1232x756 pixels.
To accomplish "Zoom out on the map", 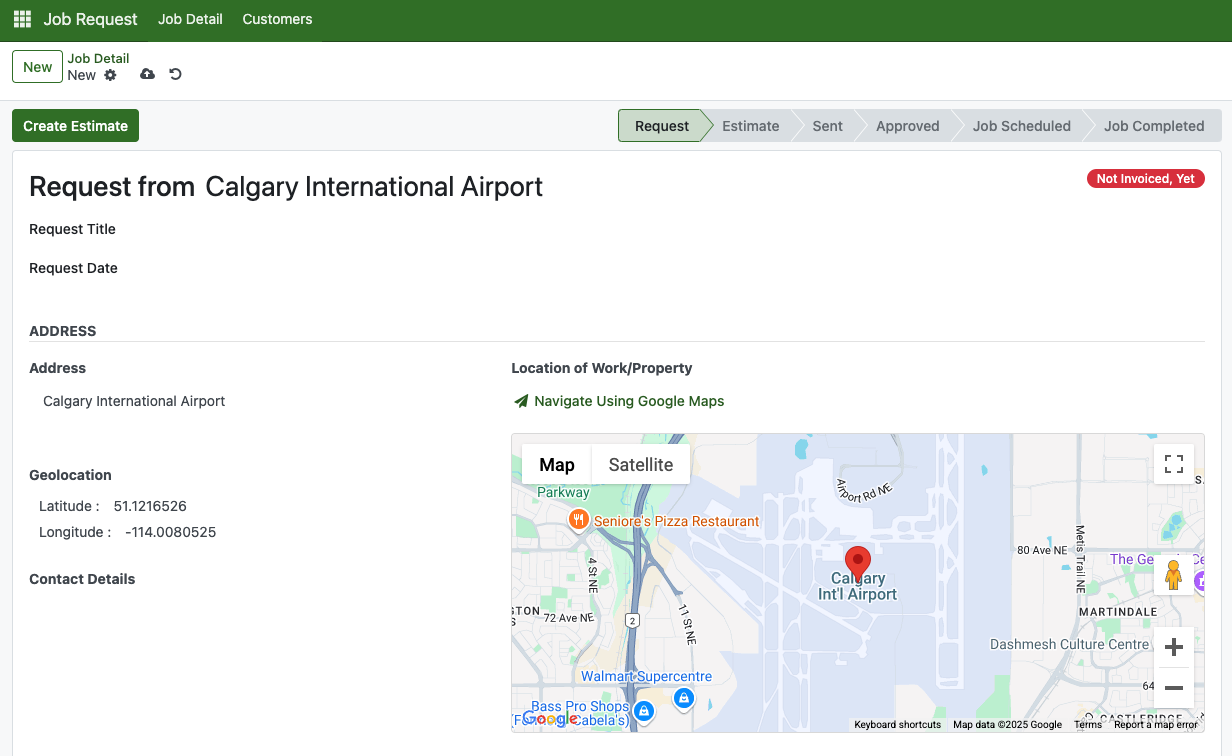I will click(1173, 688).
